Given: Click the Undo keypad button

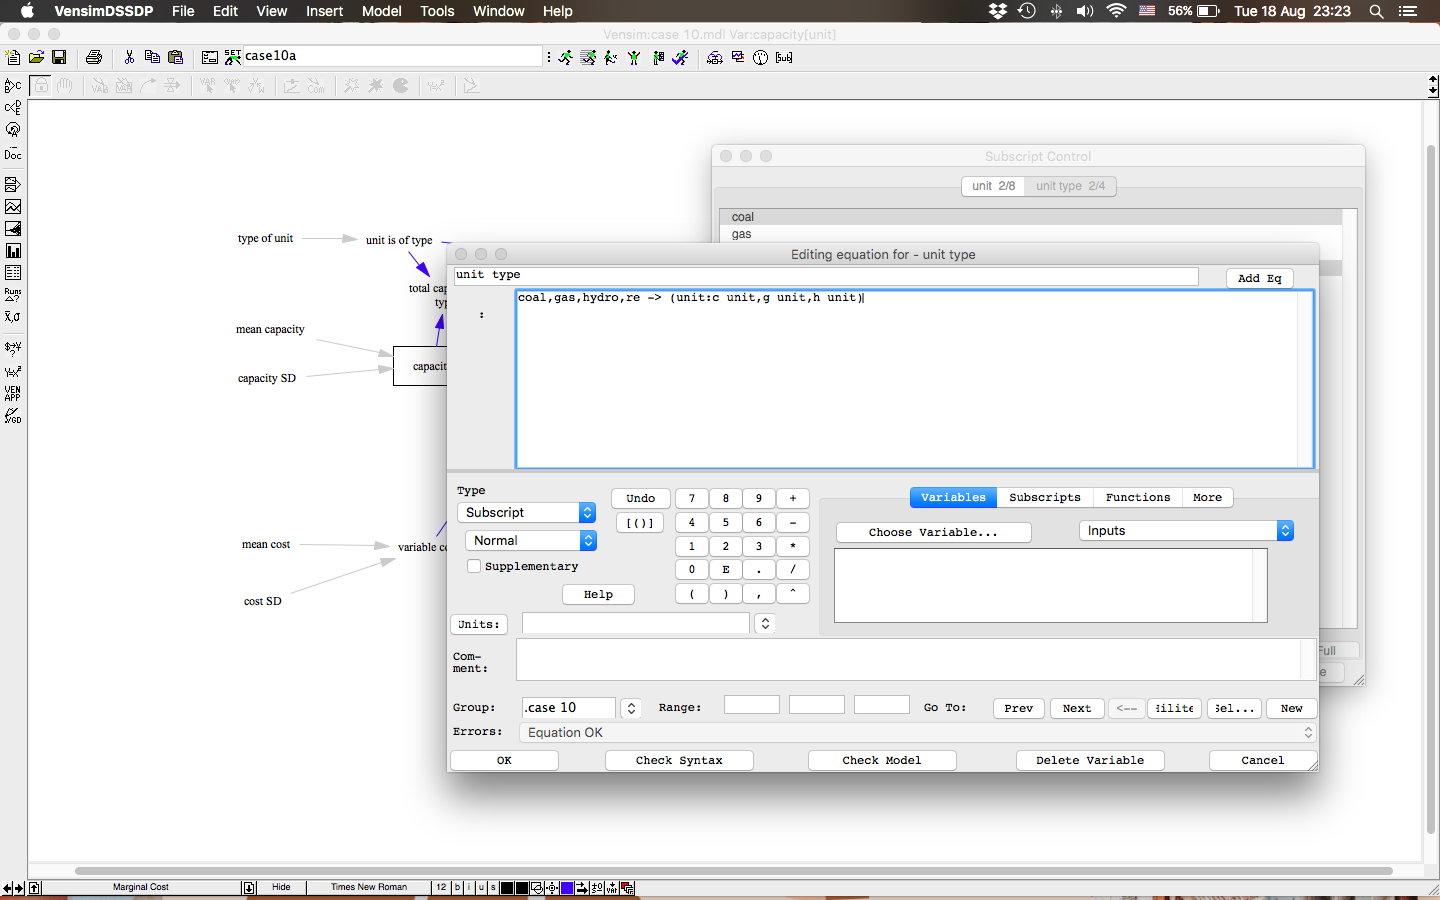Looking at the screenshot, I should click(641, 498).
